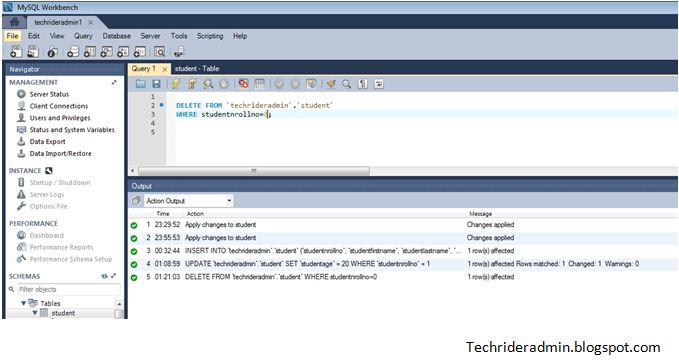Click the query editor horizontal scrollbar
679x360 pixels.
pos(254,171)
